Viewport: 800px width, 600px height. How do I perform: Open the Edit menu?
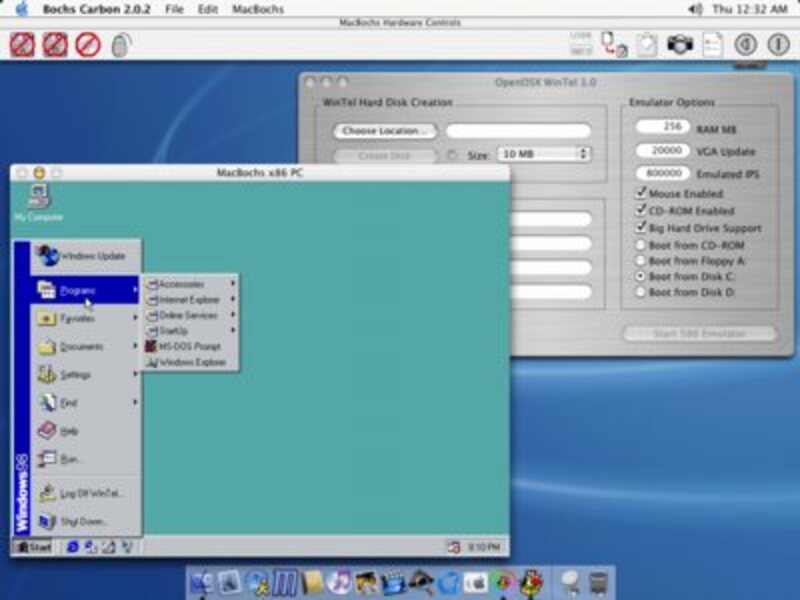(x=208, y=9)
